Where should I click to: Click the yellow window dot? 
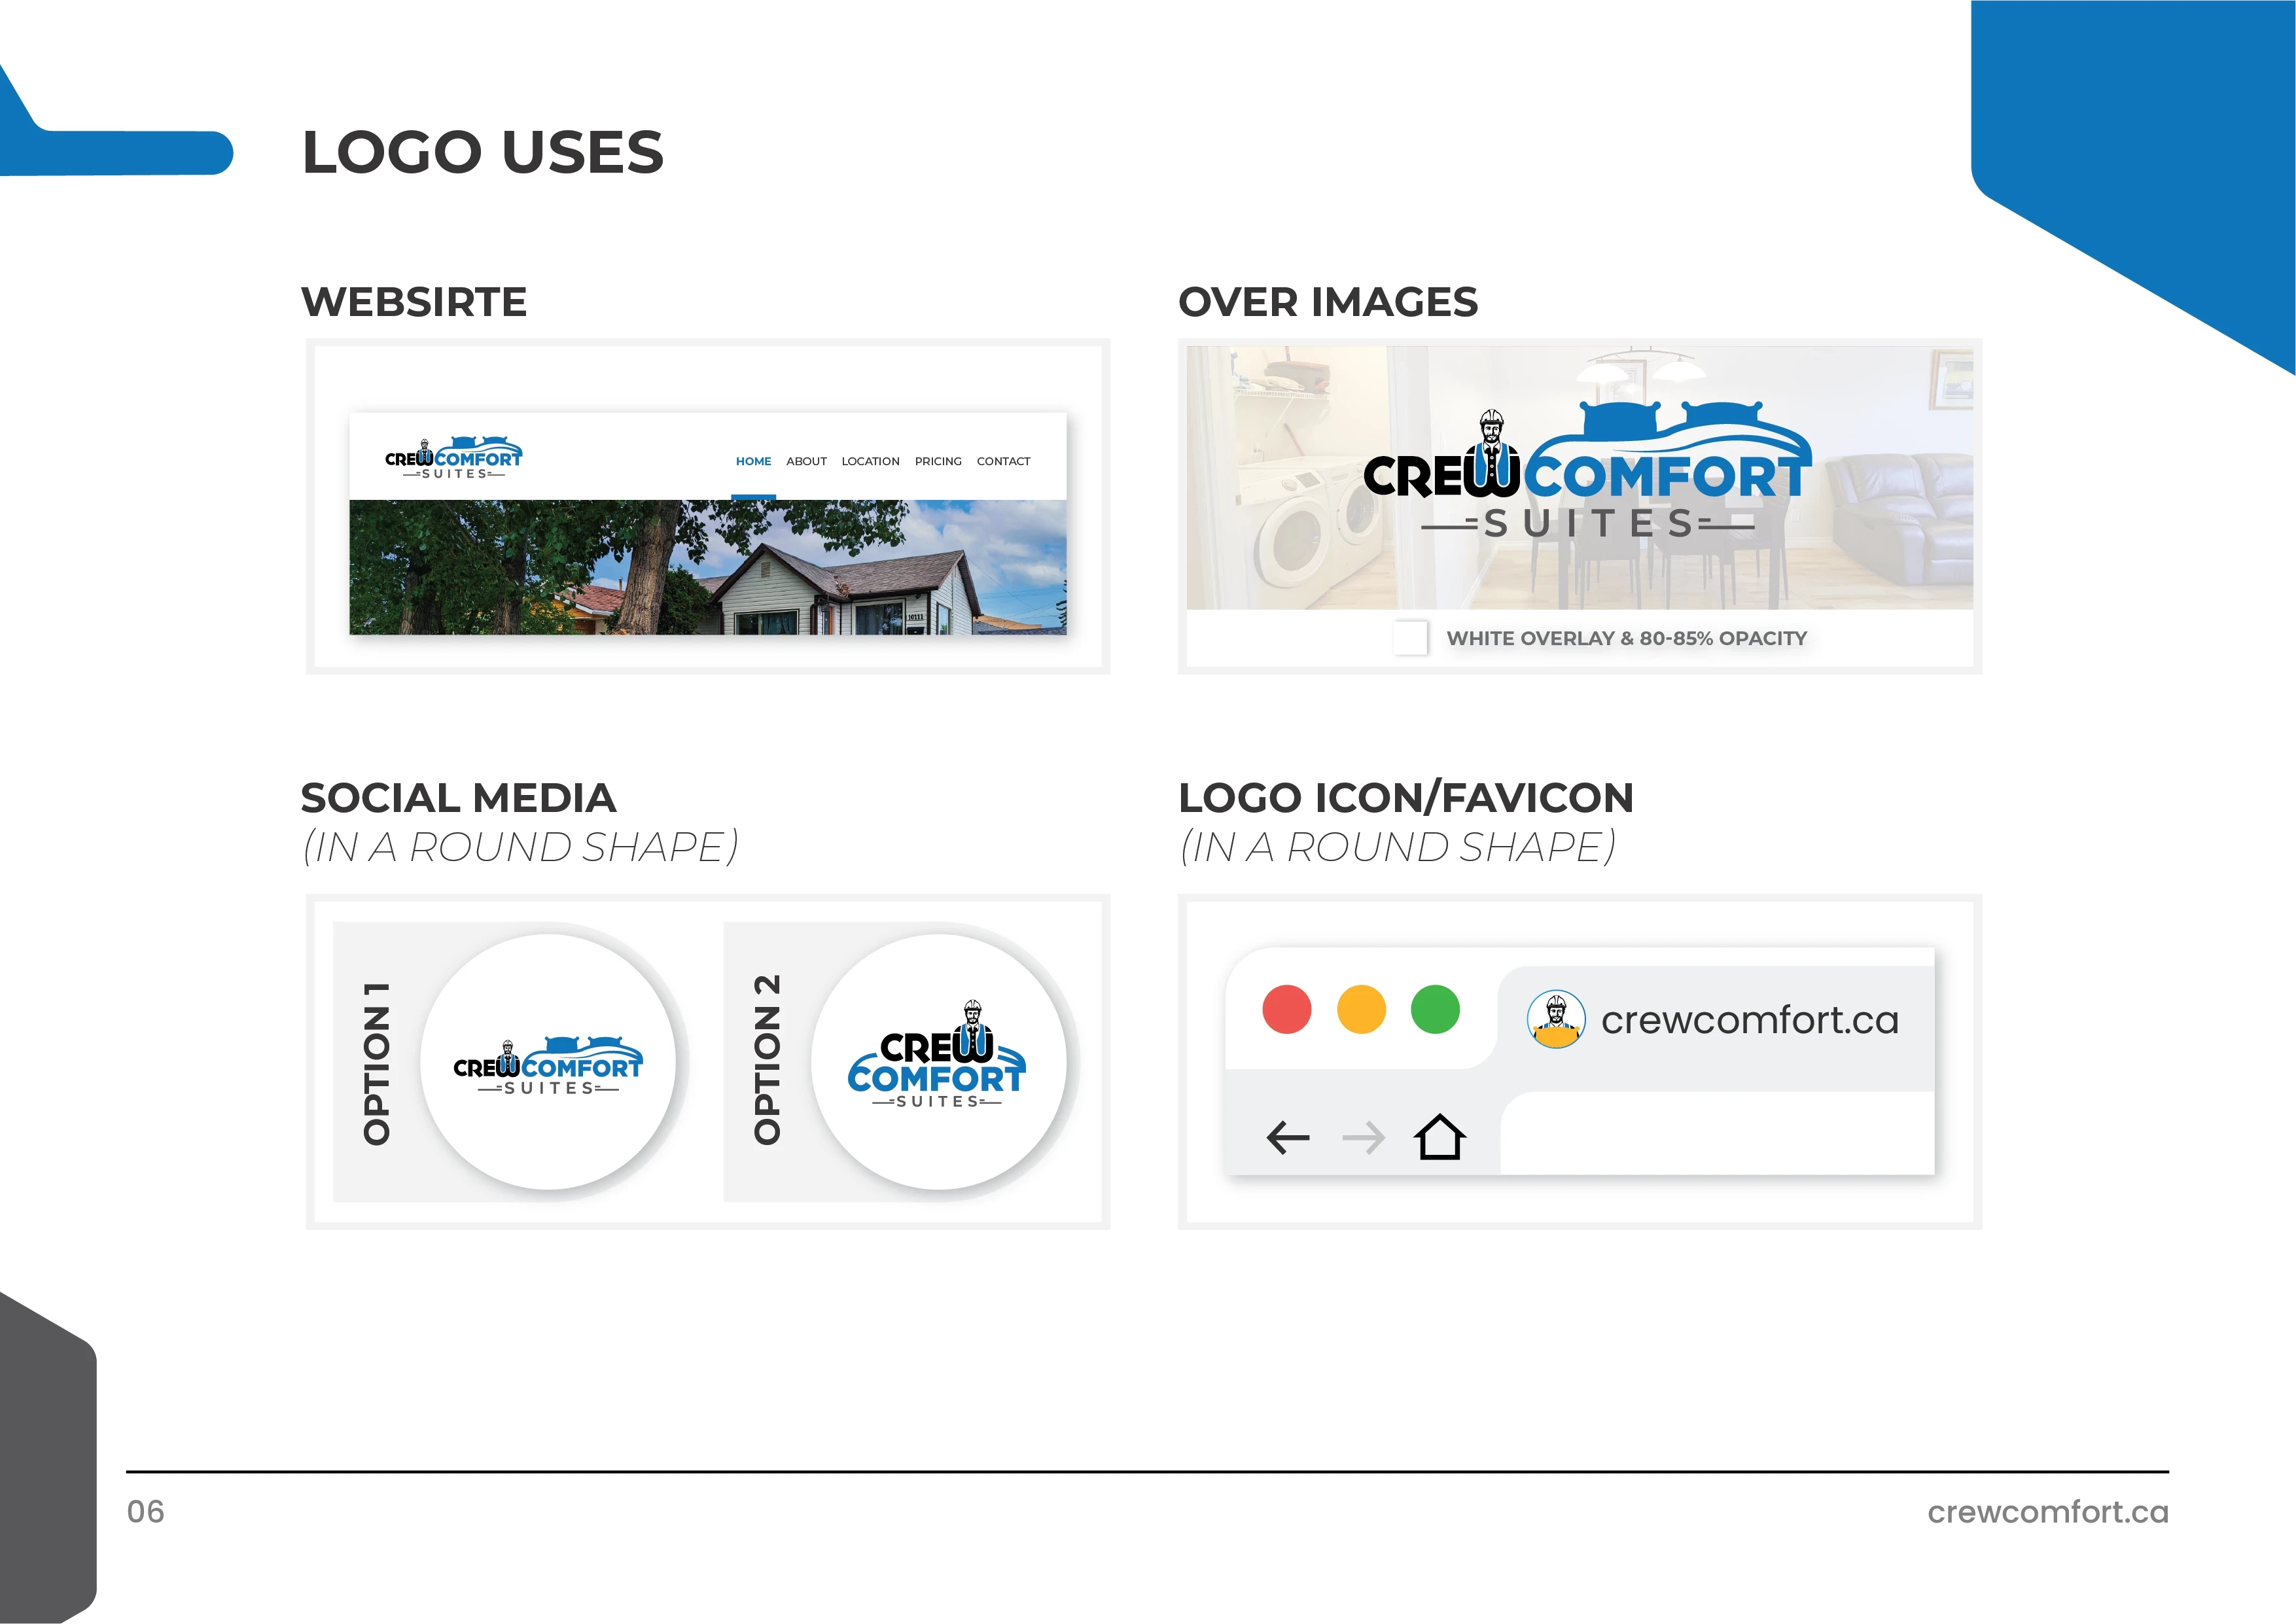point(1361,1009)
